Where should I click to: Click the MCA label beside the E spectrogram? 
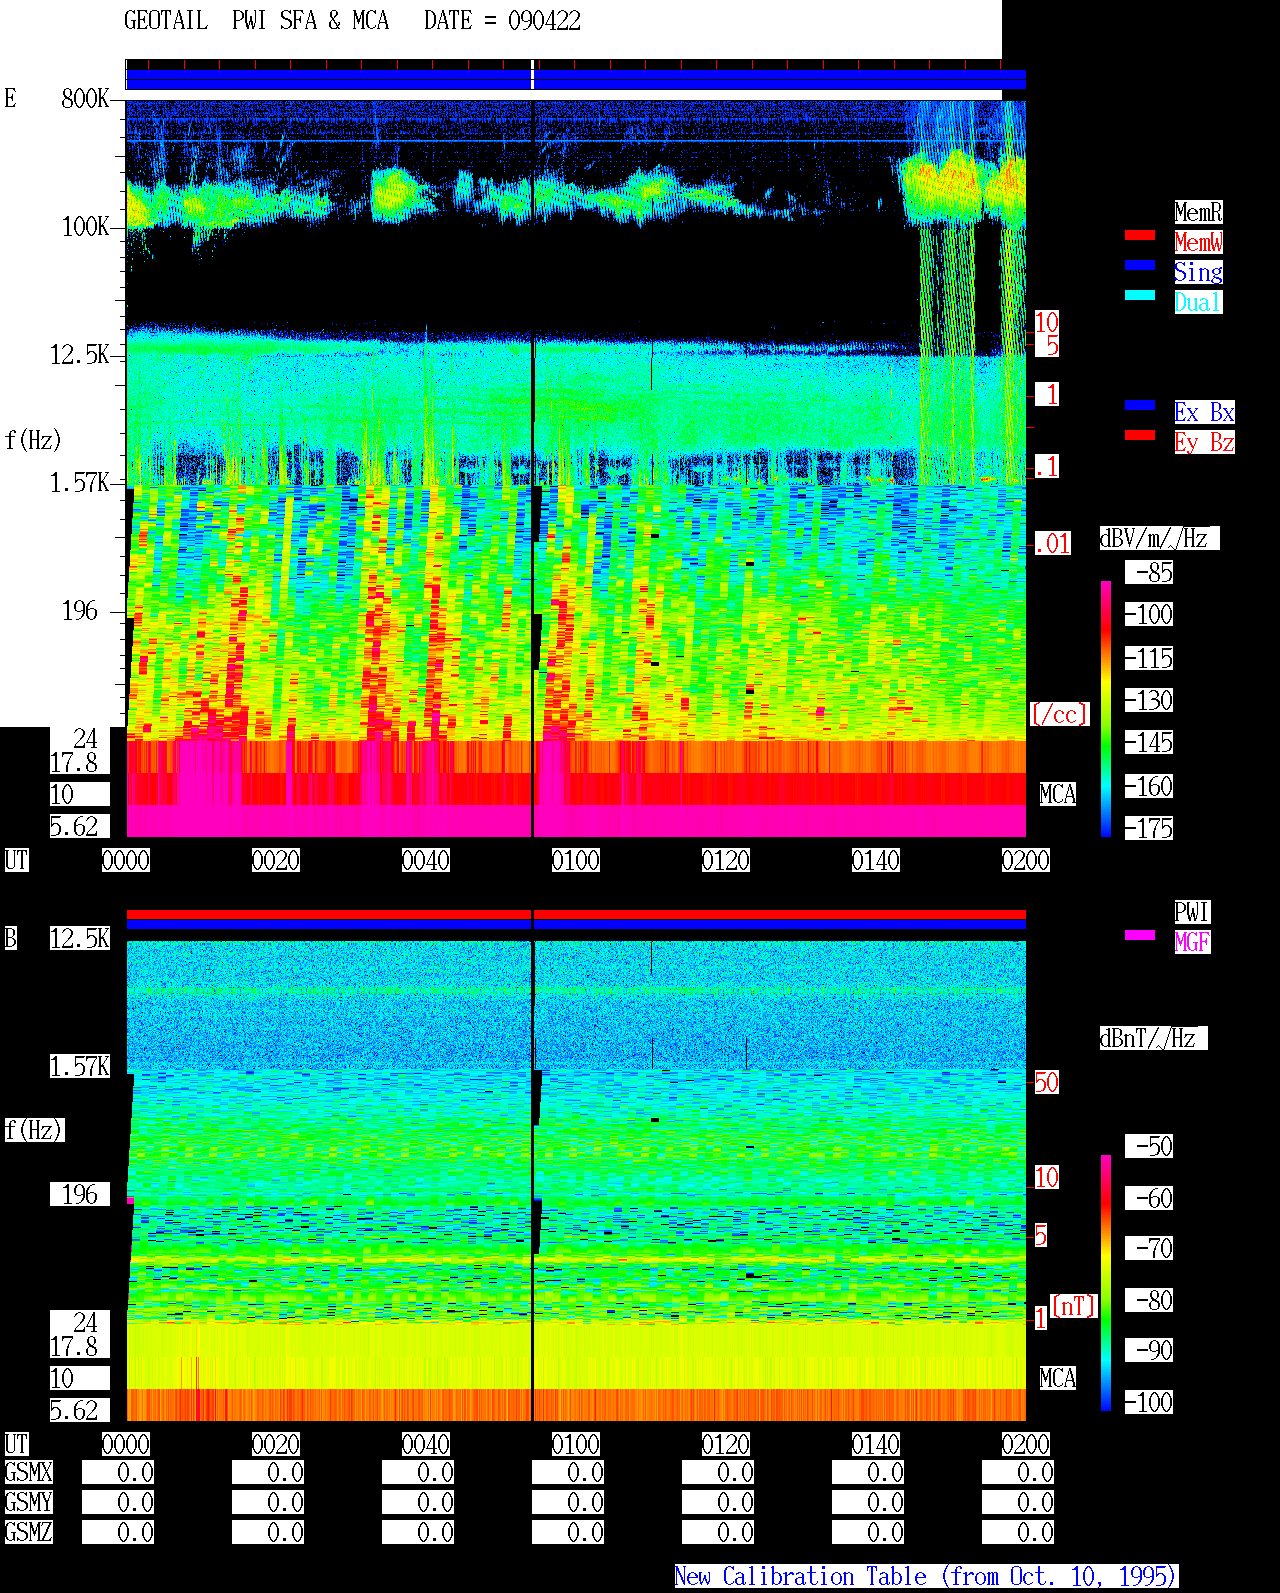click(1058, 794)
